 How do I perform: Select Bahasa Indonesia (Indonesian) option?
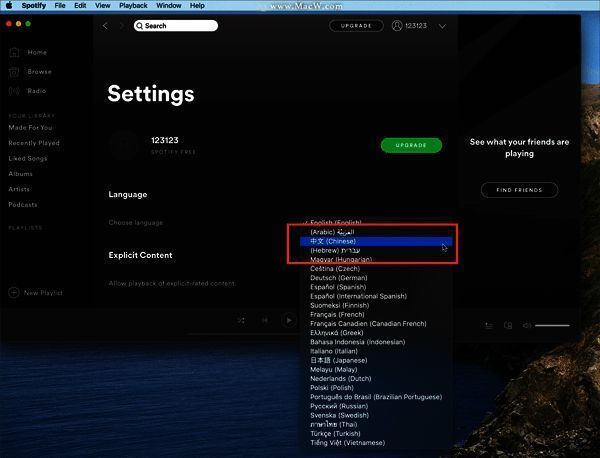coord(376,342)
